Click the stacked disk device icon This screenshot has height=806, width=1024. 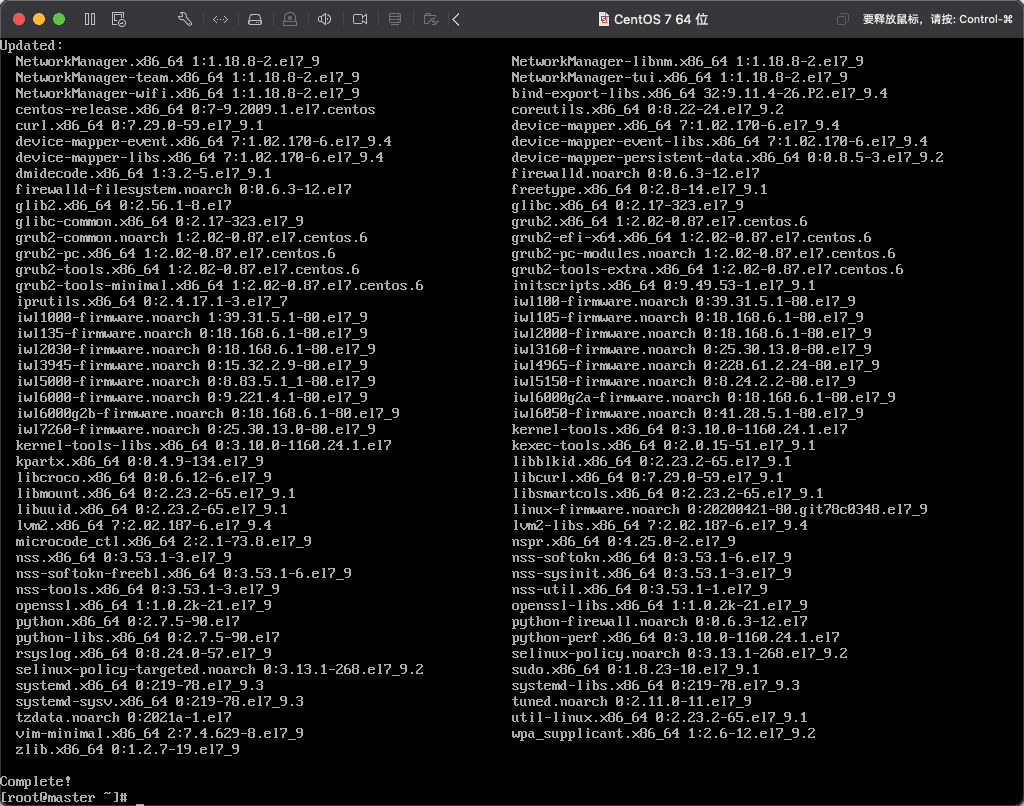coord(395,19)
